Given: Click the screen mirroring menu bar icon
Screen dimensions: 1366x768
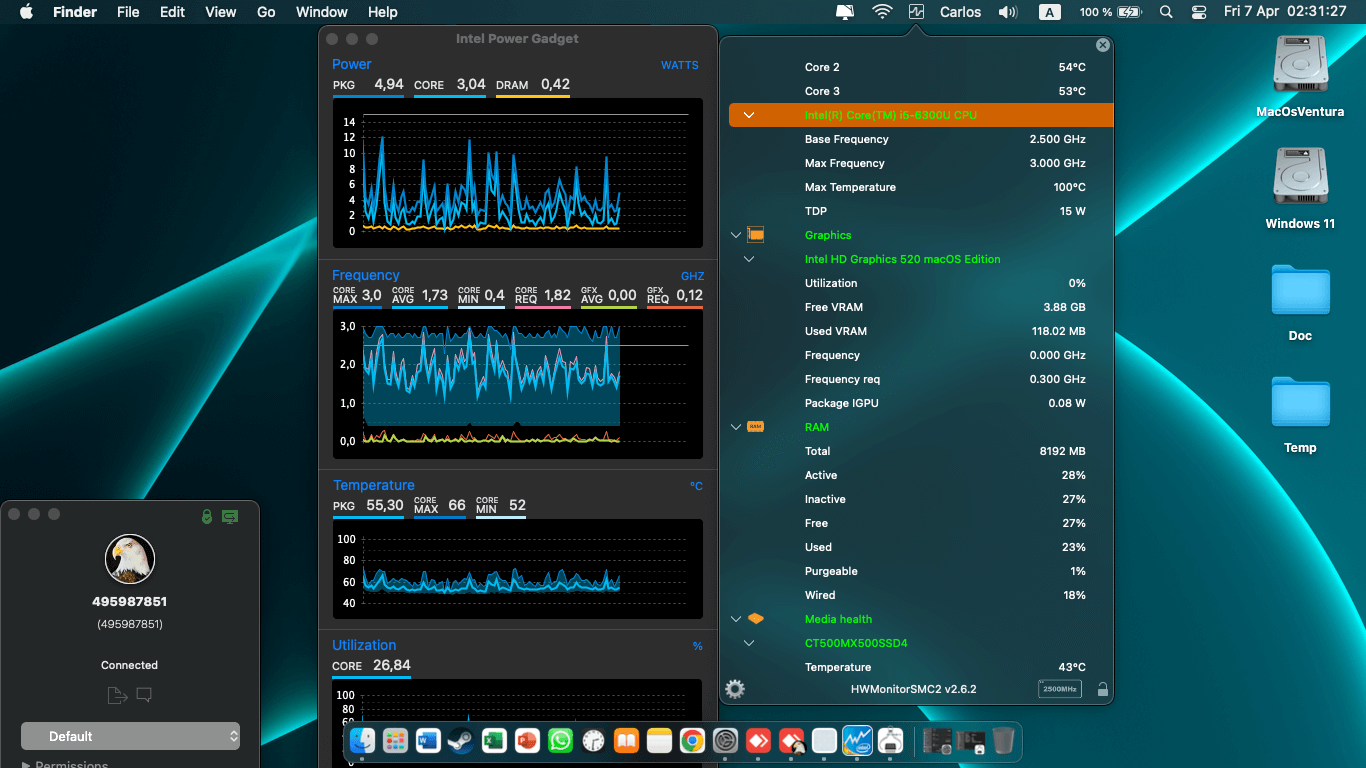Looking at the screenshot, I should click(x=845, y=12).
